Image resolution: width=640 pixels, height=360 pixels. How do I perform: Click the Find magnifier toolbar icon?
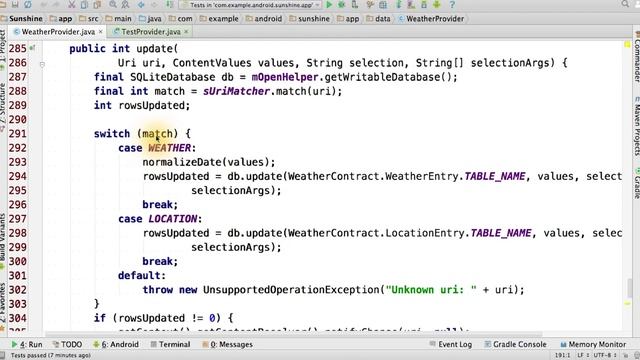point(113,4)
